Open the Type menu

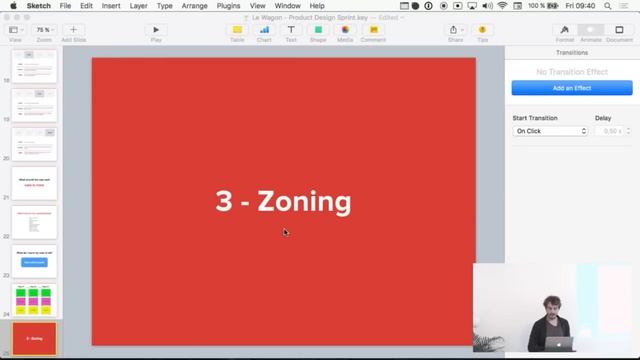[164, 6]
